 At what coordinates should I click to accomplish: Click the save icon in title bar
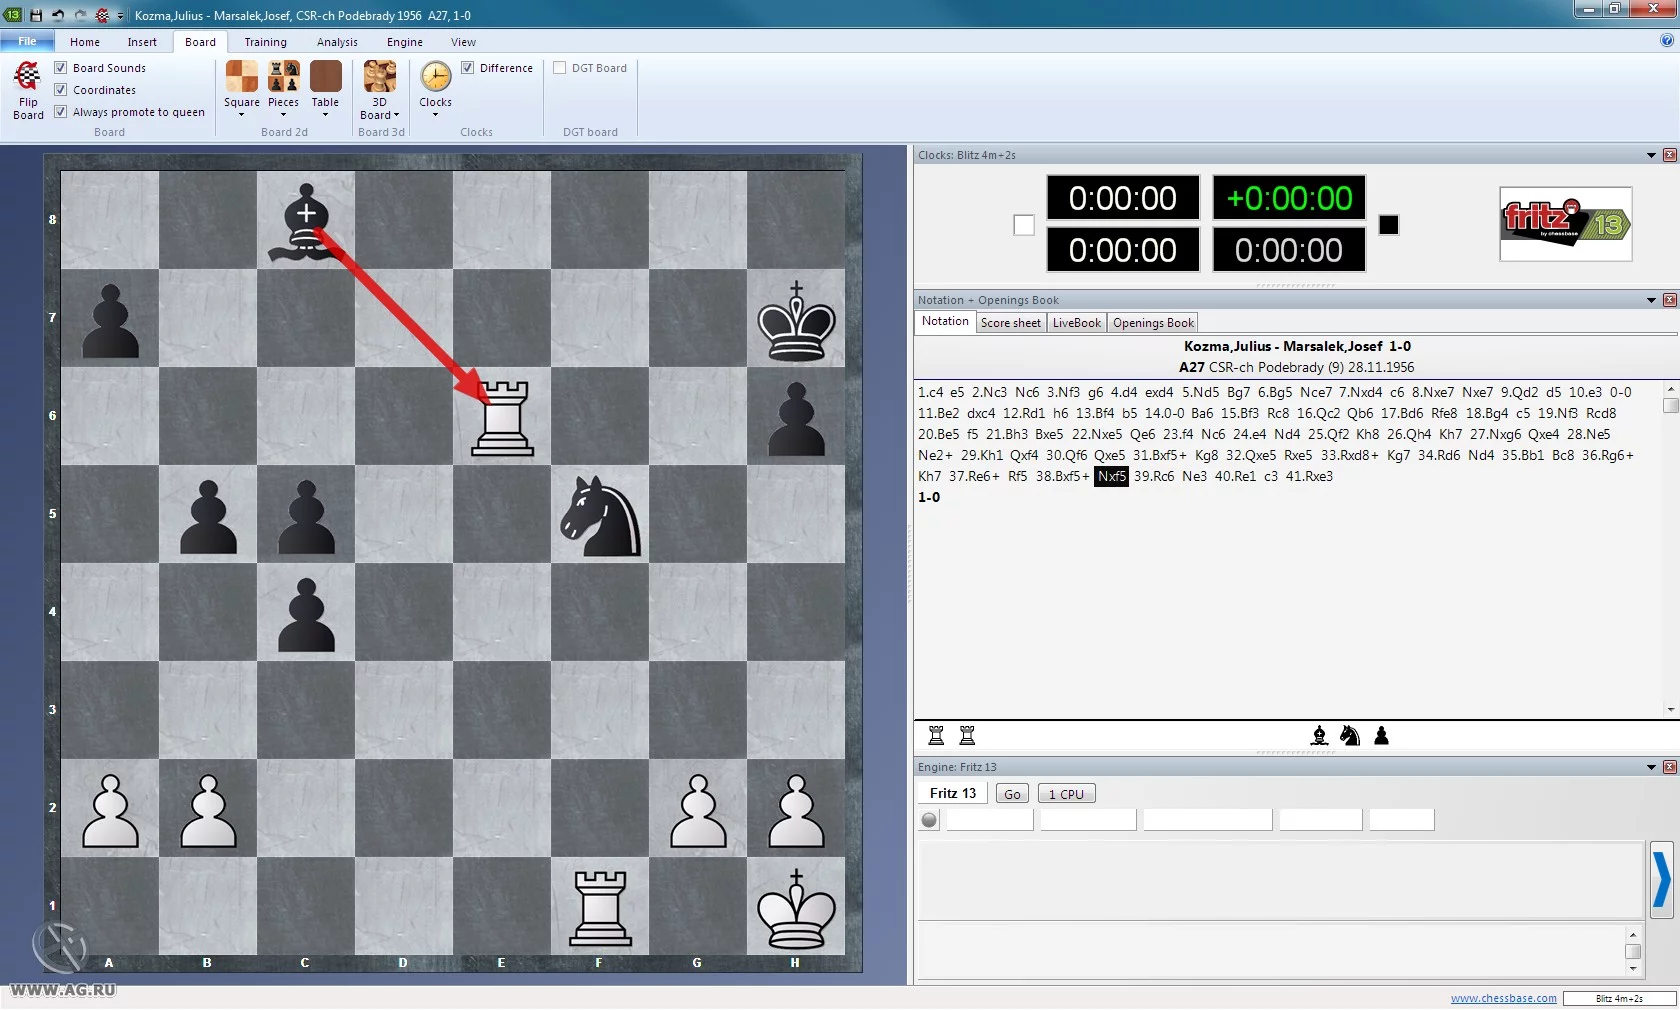coord(36,15)
